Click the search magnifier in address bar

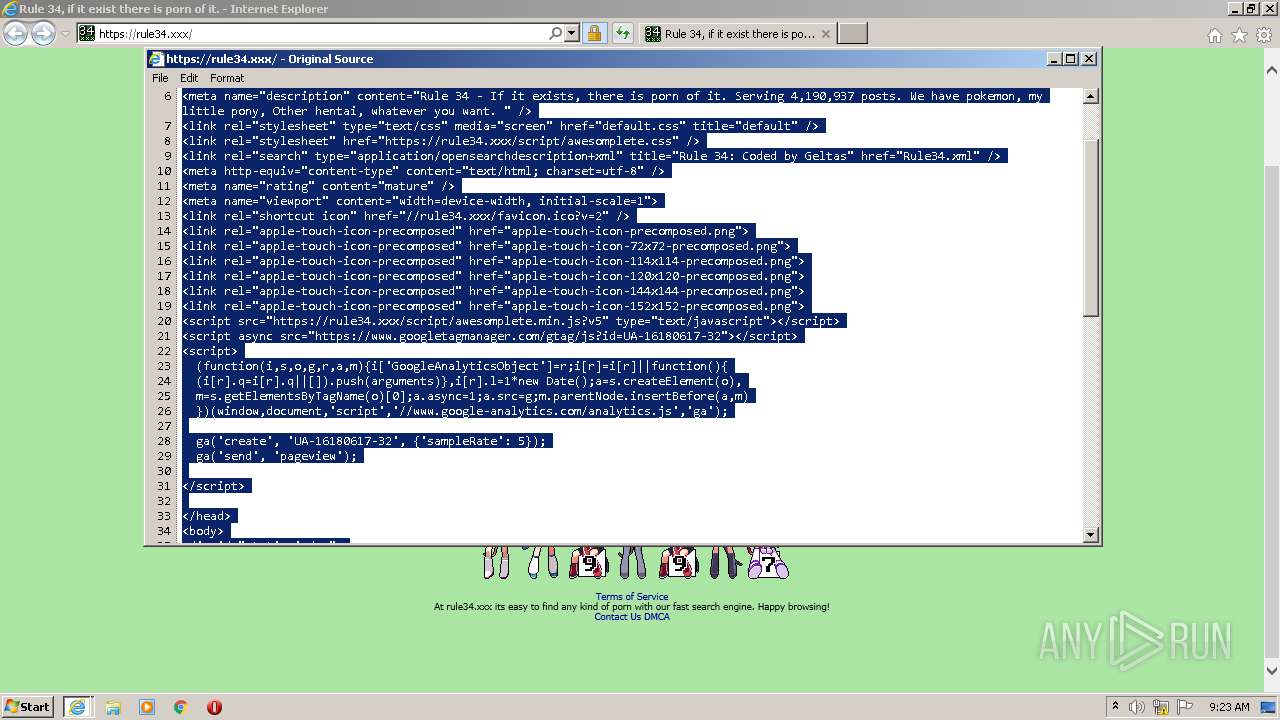(556, 33)
